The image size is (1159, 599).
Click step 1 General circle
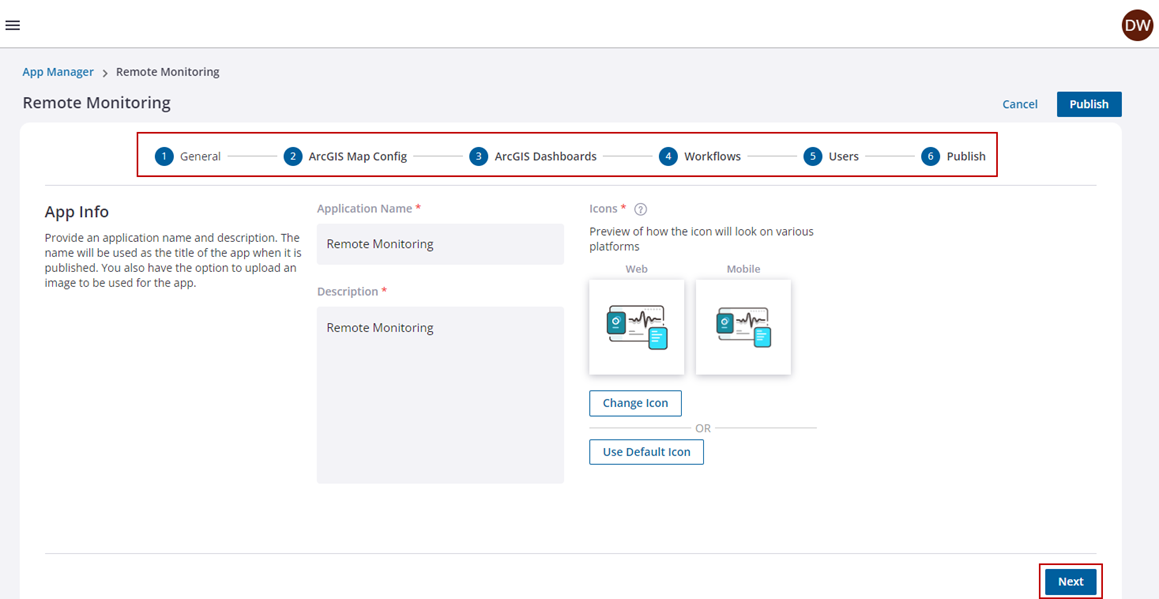(164, 156)
